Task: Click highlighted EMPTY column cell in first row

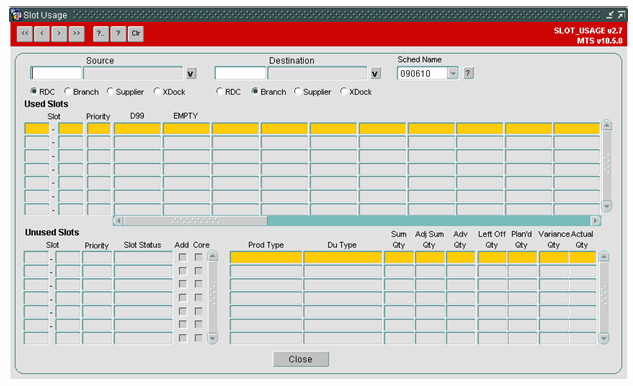Action: tap(187, 128)
